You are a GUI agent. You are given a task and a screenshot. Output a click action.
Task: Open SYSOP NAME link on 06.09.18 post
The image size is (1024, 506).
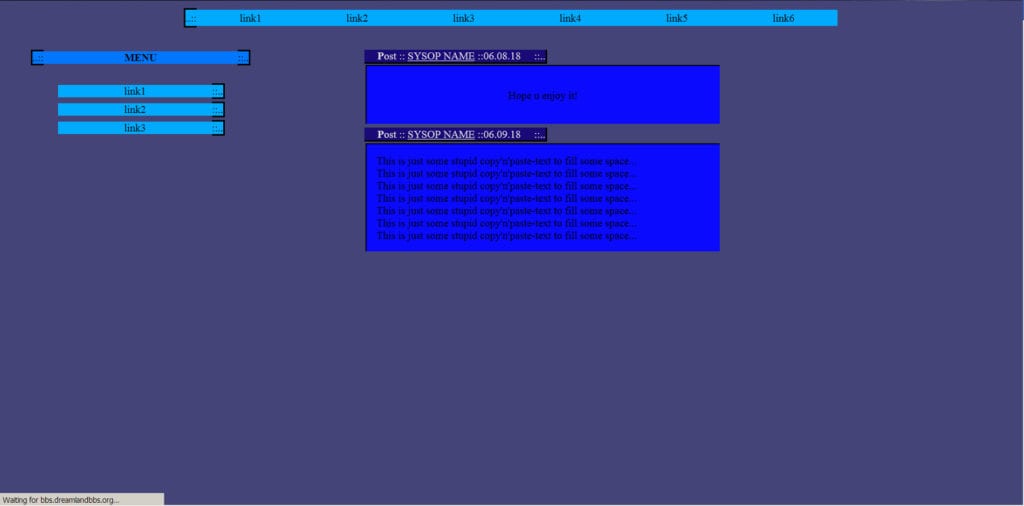point(441,134)
